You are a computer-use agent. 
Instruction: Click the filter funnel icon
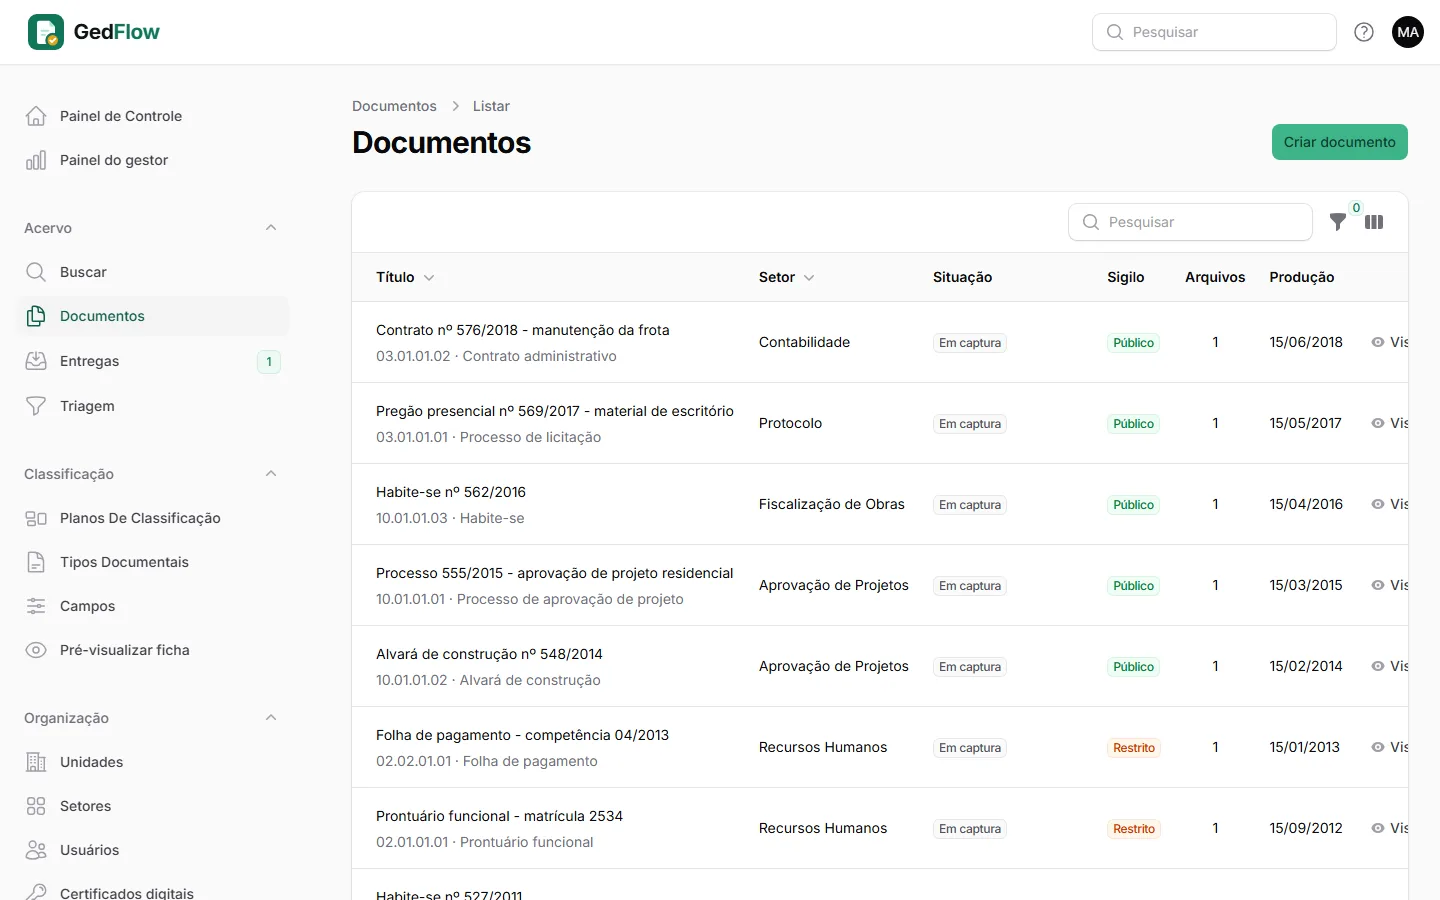(x=1338, y=222)
